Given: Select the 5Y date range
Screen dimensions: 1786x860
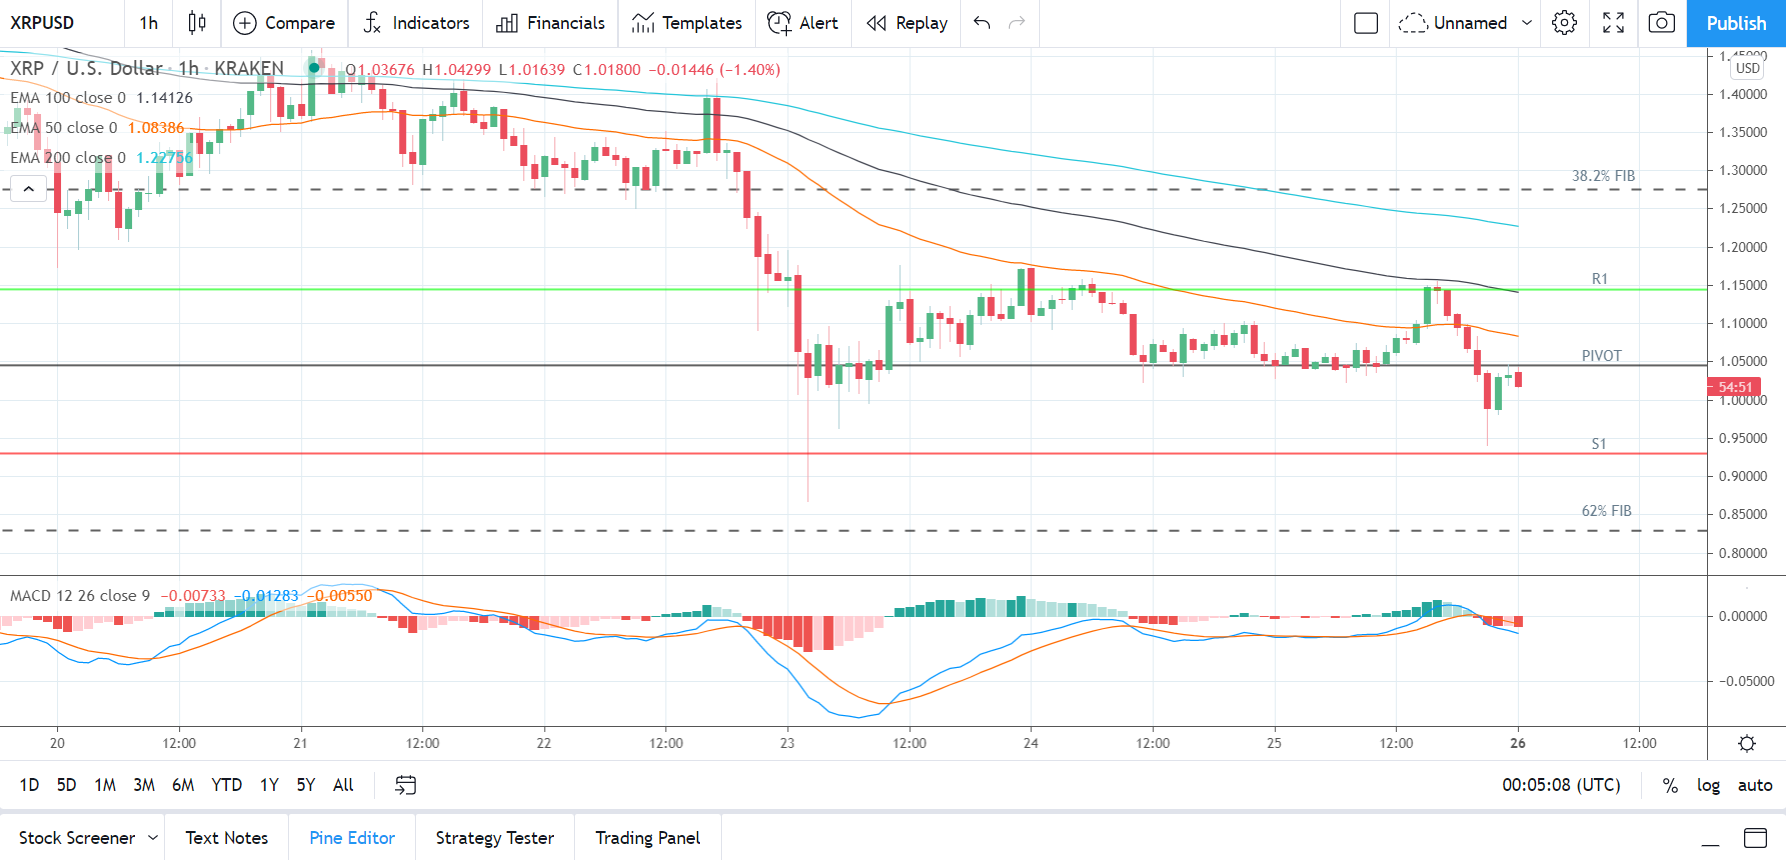Looking at the screenshot, I should tap(306, 785).
